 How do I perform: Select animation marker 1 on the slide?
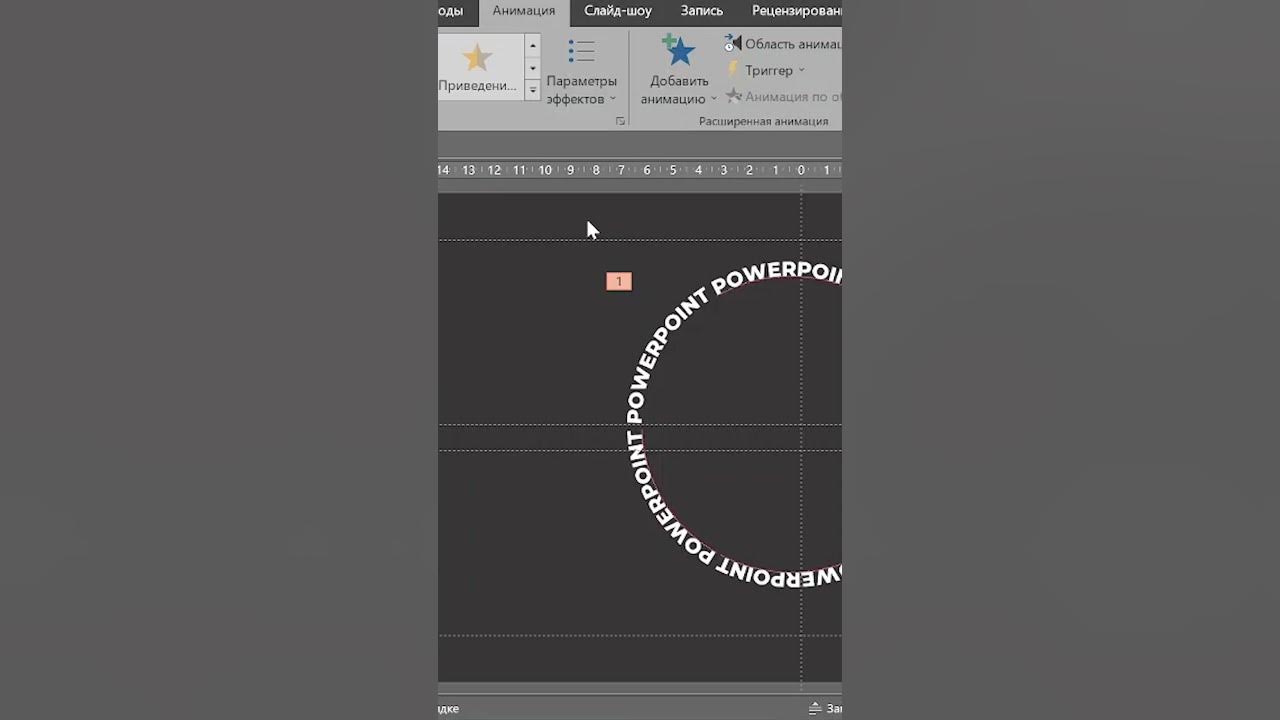tap(619, 282)
